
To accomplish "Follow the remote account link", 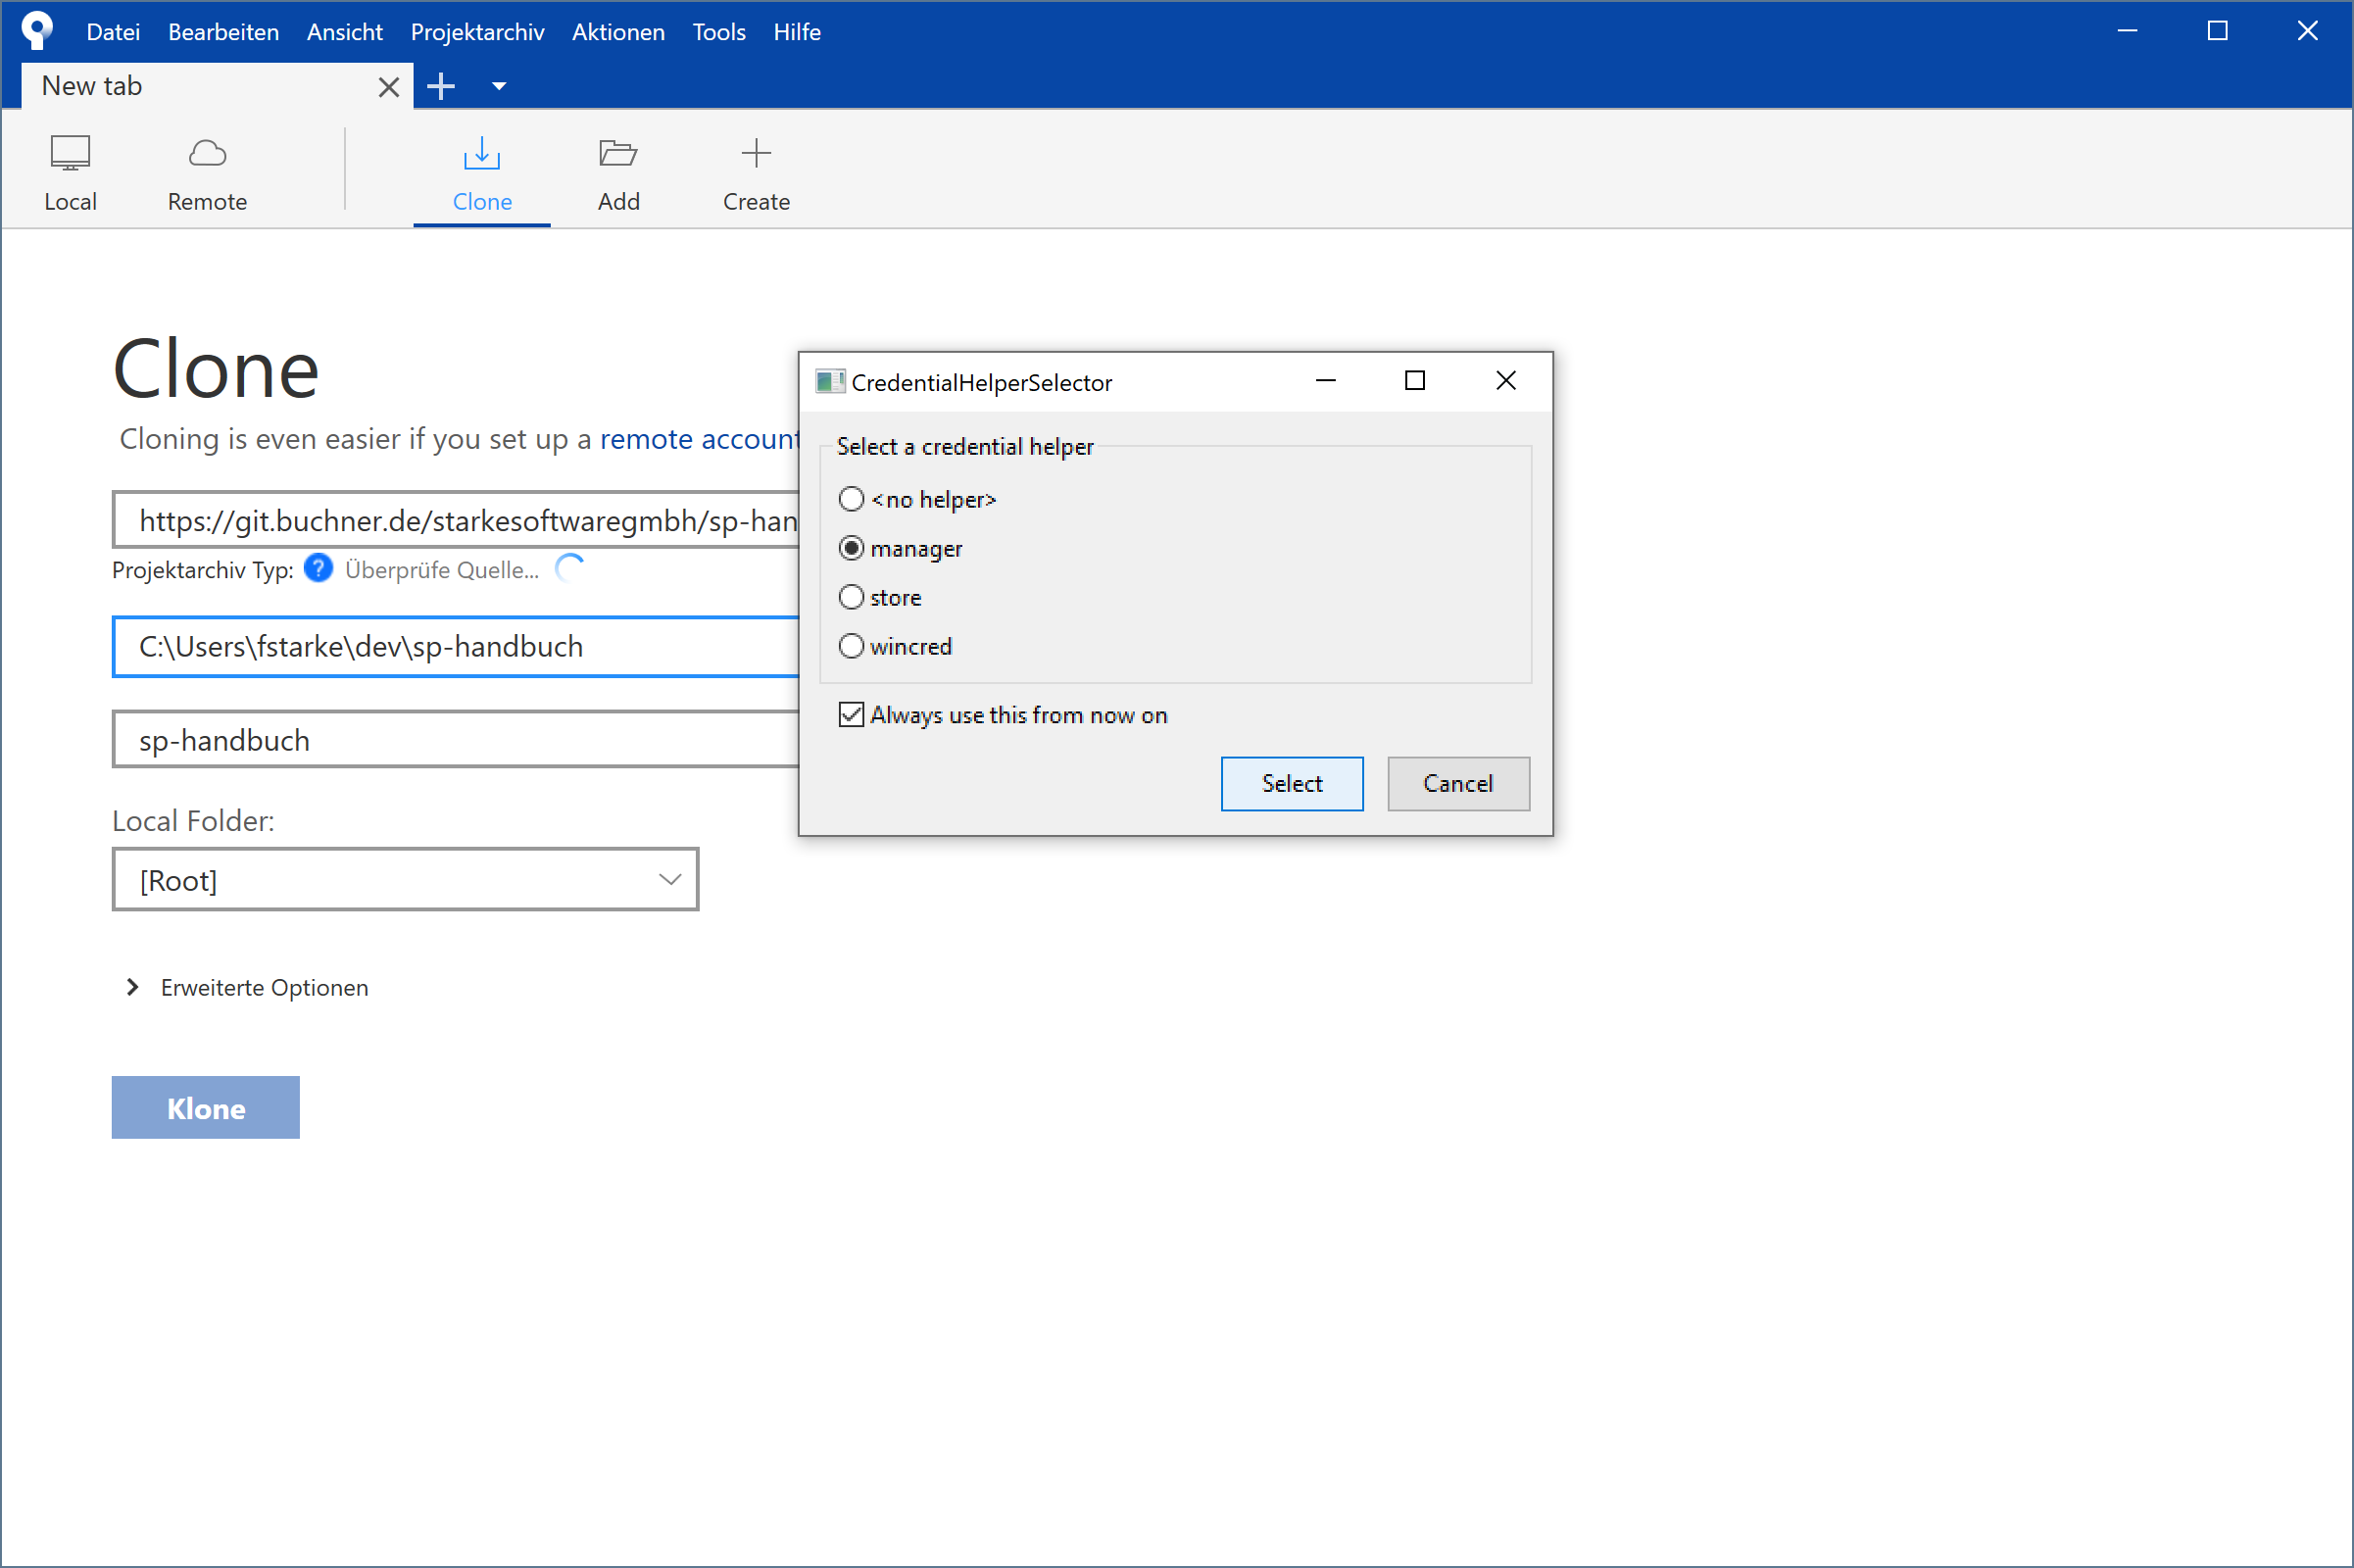I will [698, 439].
